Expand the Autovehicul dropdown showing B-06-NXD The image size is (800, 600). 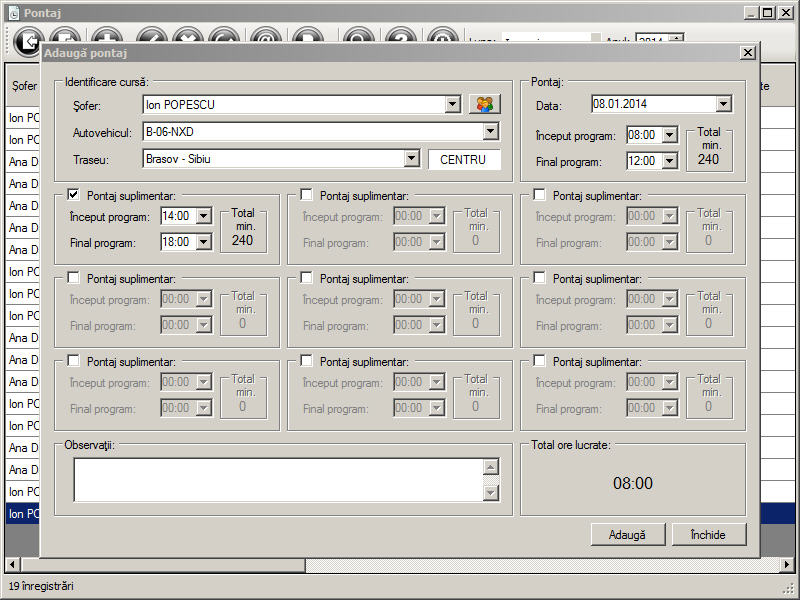coord(490,132)
